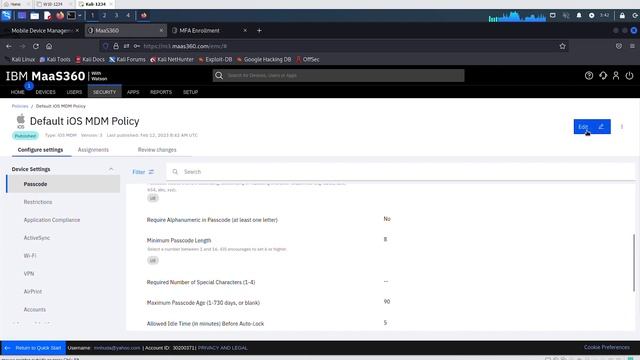Switch to workspace 4
Image resolution: width=640 pixels, height=360 pixels.
(x=128, y=16)
